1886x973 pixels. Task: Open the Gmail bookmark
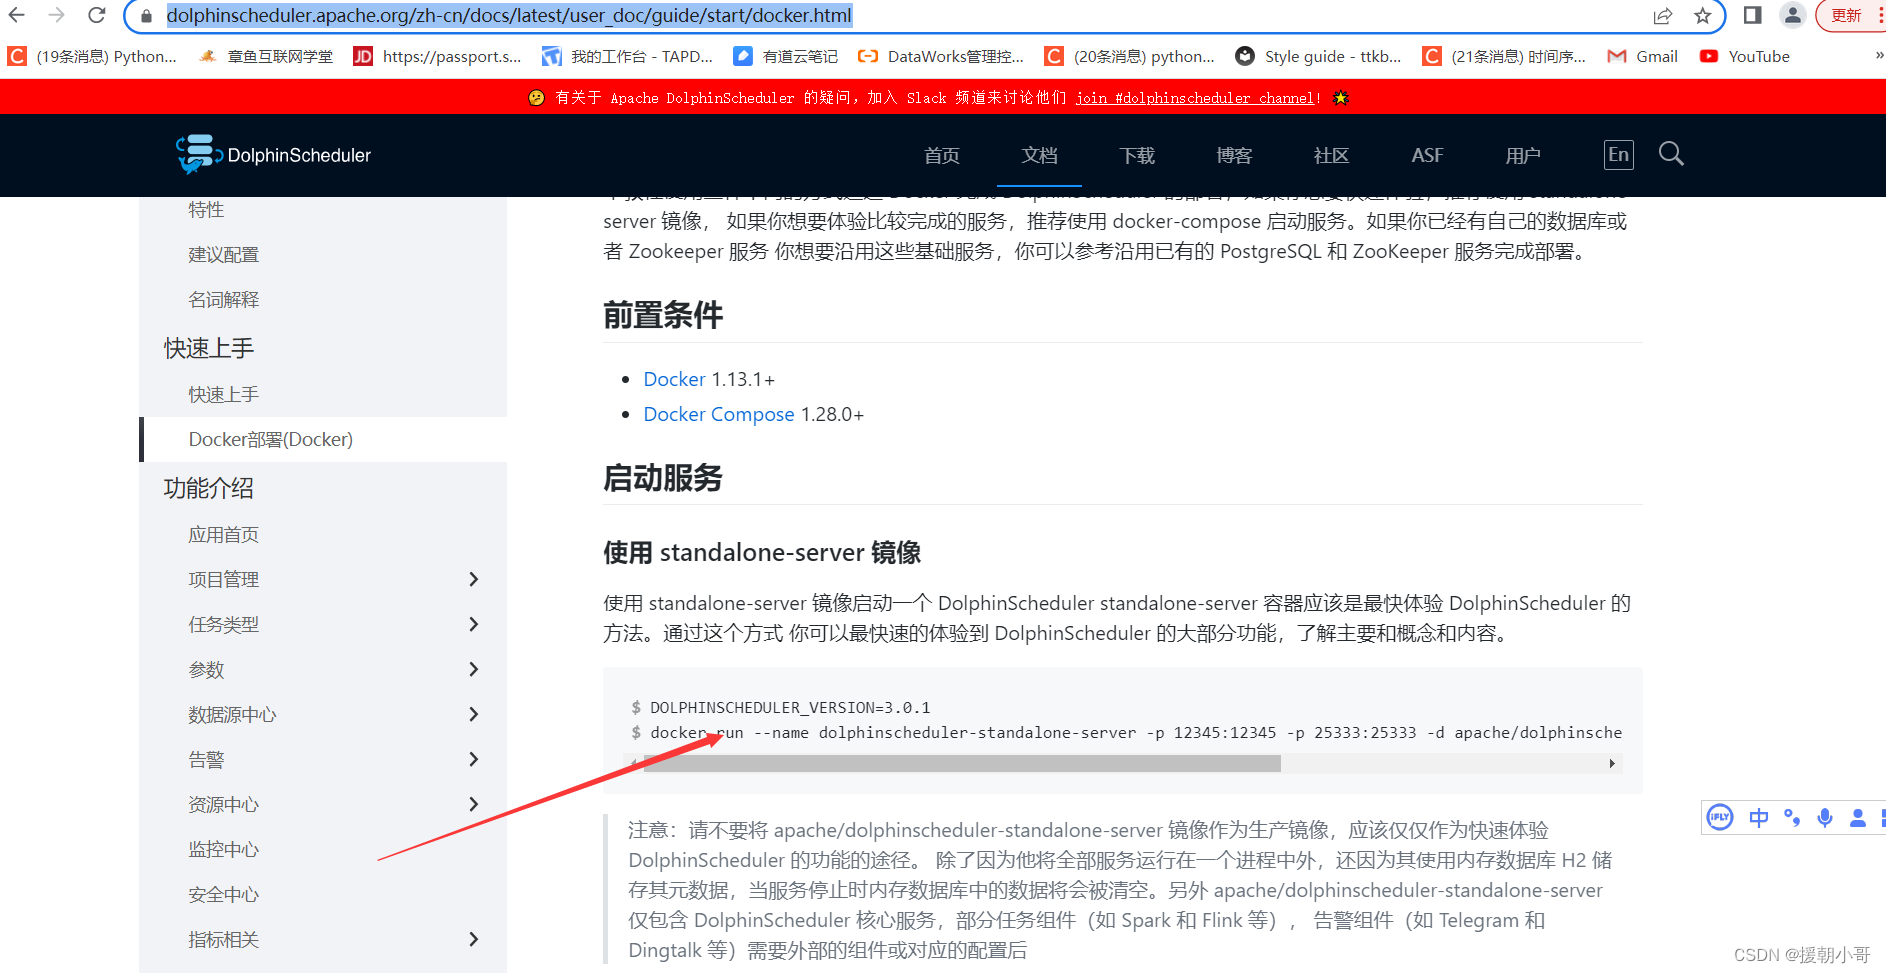click(x=1642, y=56)
